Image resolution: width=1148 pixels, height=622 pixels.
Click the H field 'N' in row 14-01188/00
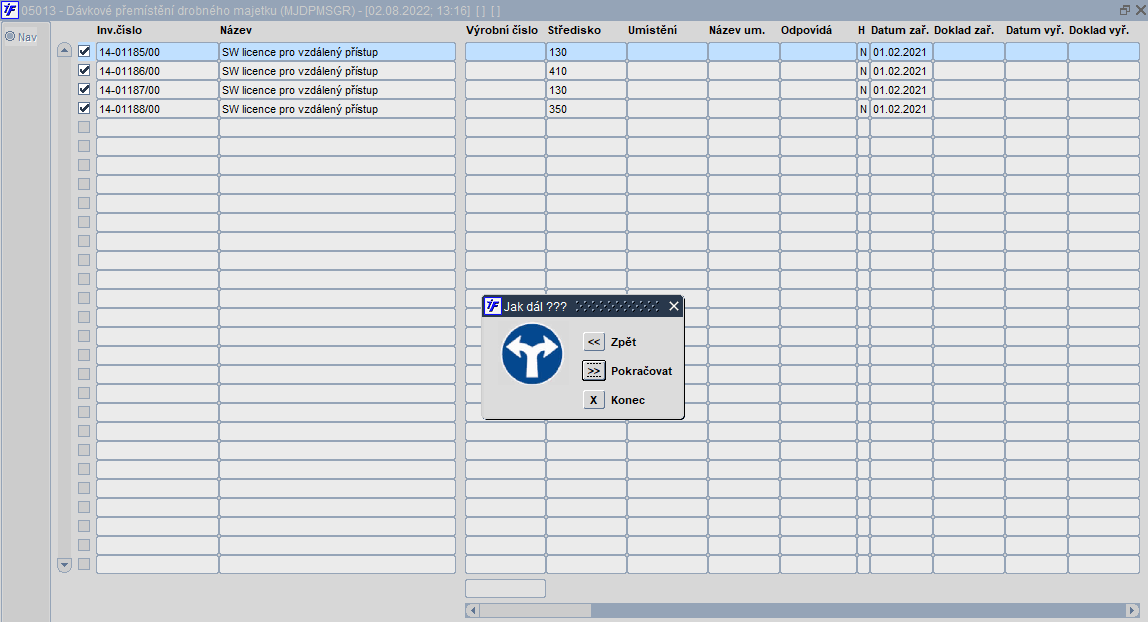[863, 109]
